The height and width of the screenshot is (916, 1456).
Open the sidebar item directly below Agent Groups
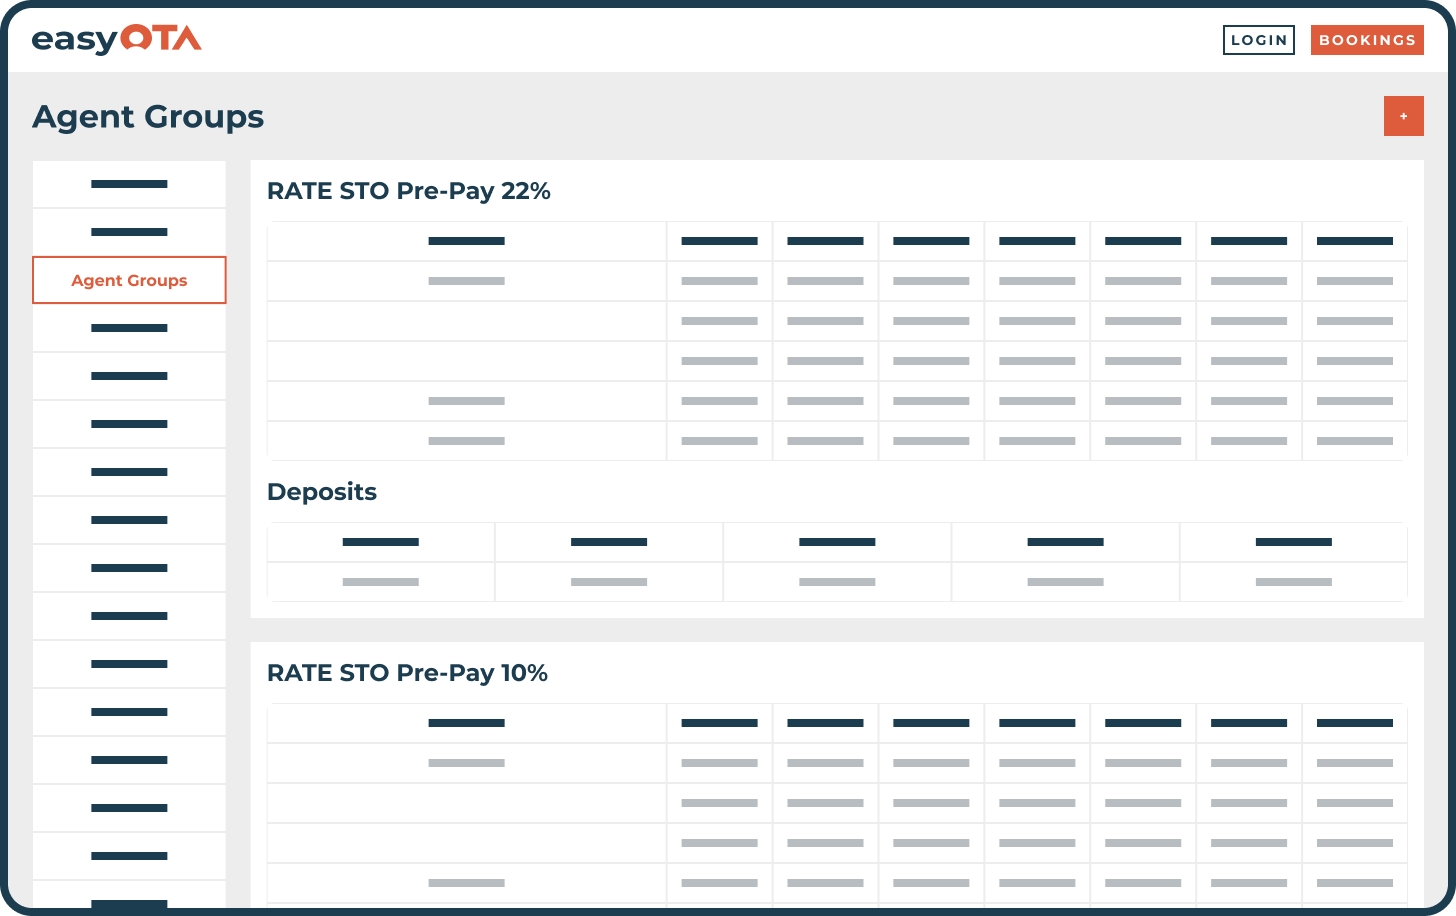129,328
